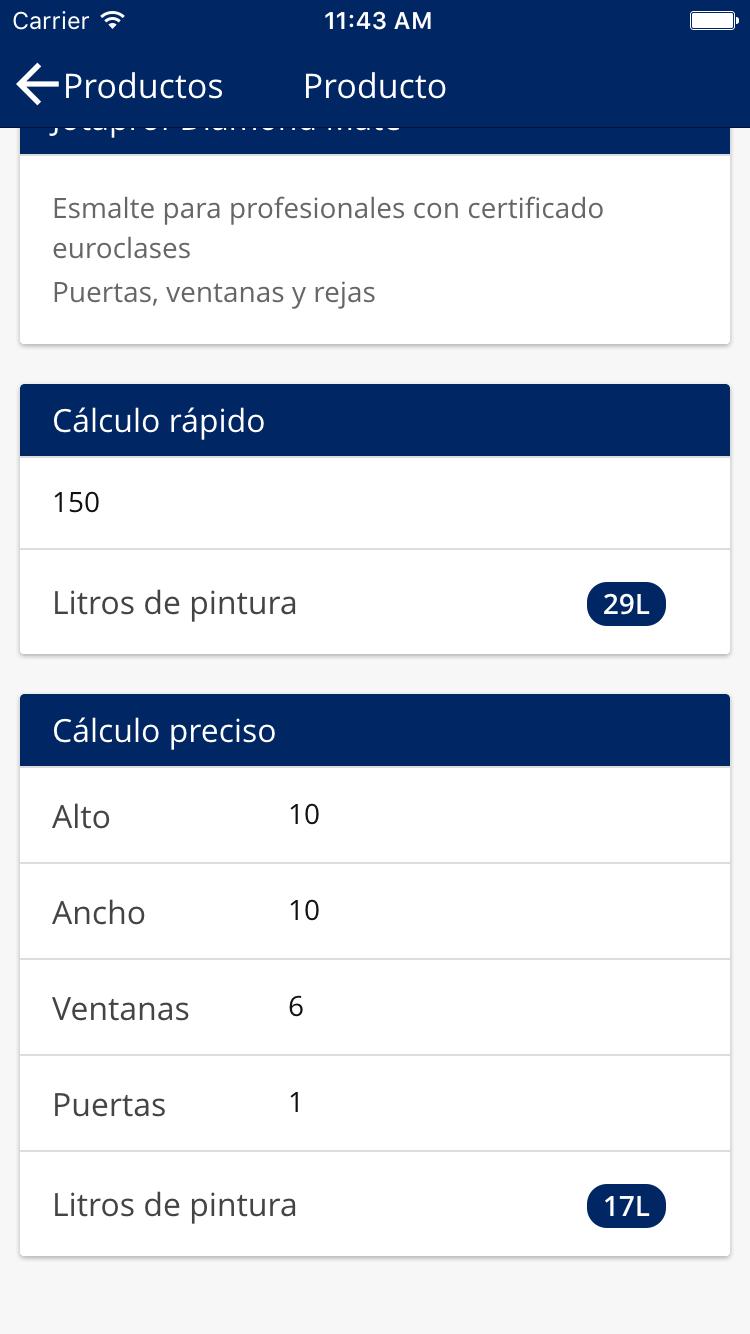This screenshot has height=1334, width=750.
Task: Edit the Puertas count field
Action: click(500, 1103)
